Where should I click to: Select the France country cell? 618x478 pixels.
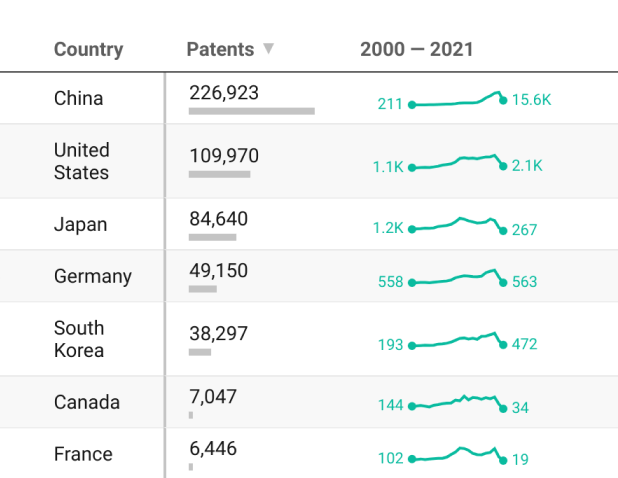tap(83, 454)
